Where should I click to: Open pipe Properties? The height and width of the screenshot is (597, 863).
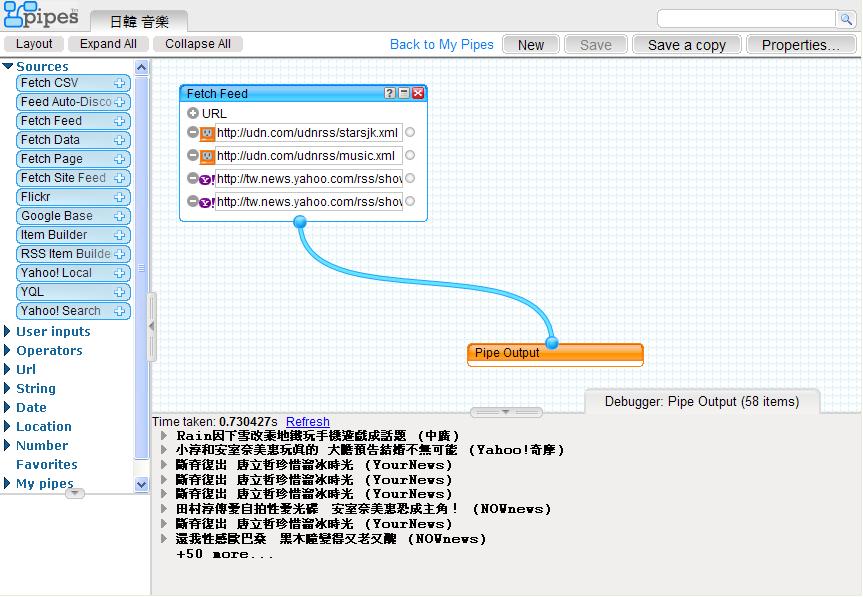[x=801, y=45]
